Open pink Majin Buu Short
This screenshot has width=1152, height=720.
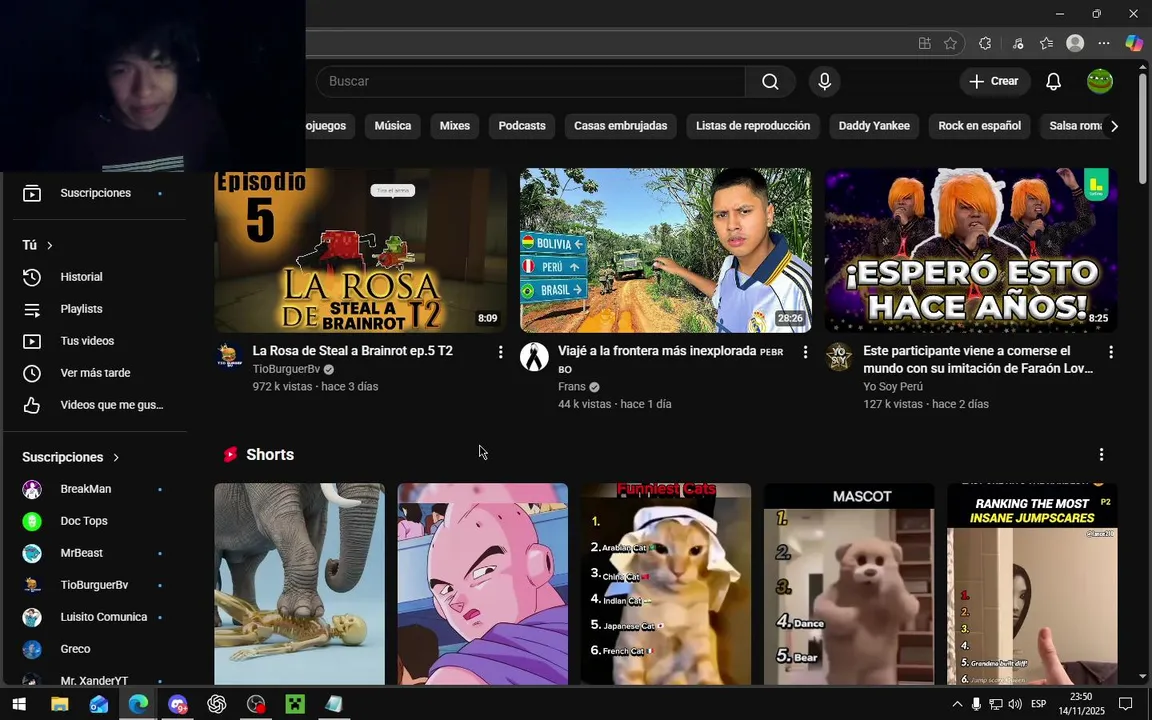click(483, 584)
